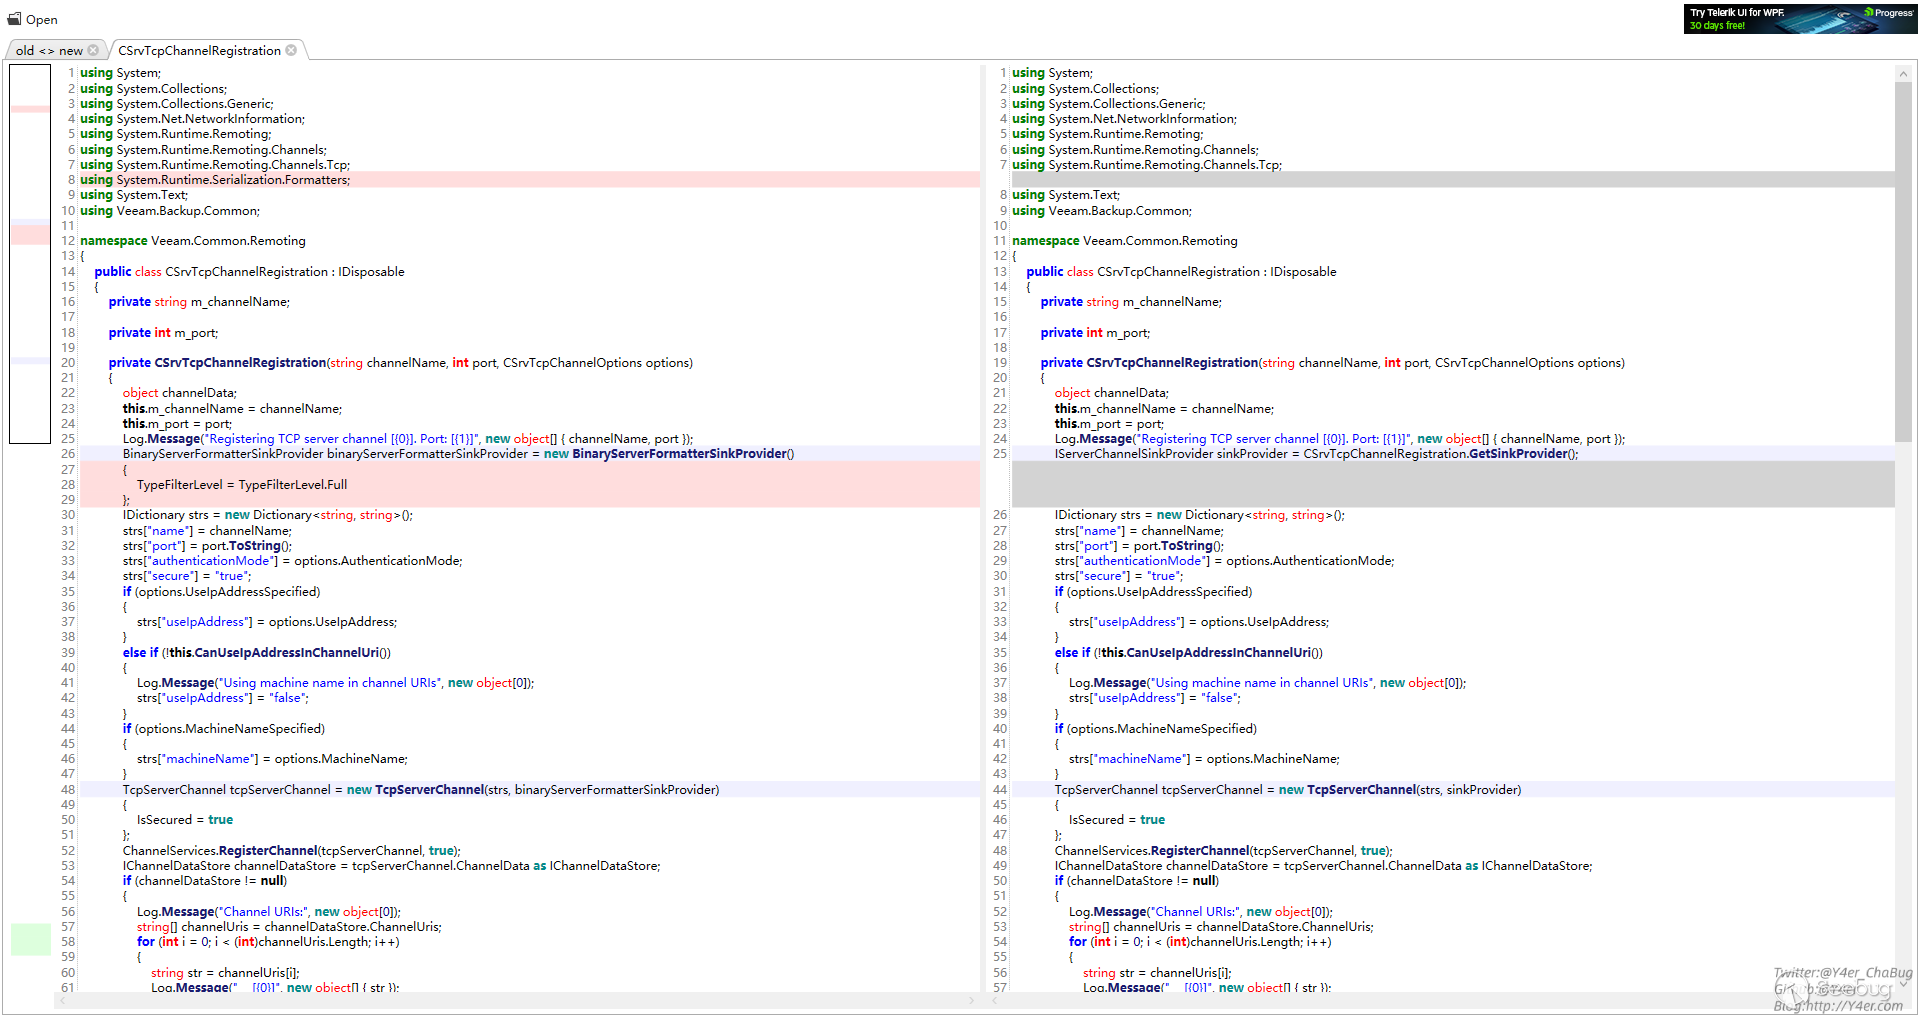1920x1017 pixels.
Task: Click left pane horizontal scroll left arrow
Action: tap(62, 1000)
